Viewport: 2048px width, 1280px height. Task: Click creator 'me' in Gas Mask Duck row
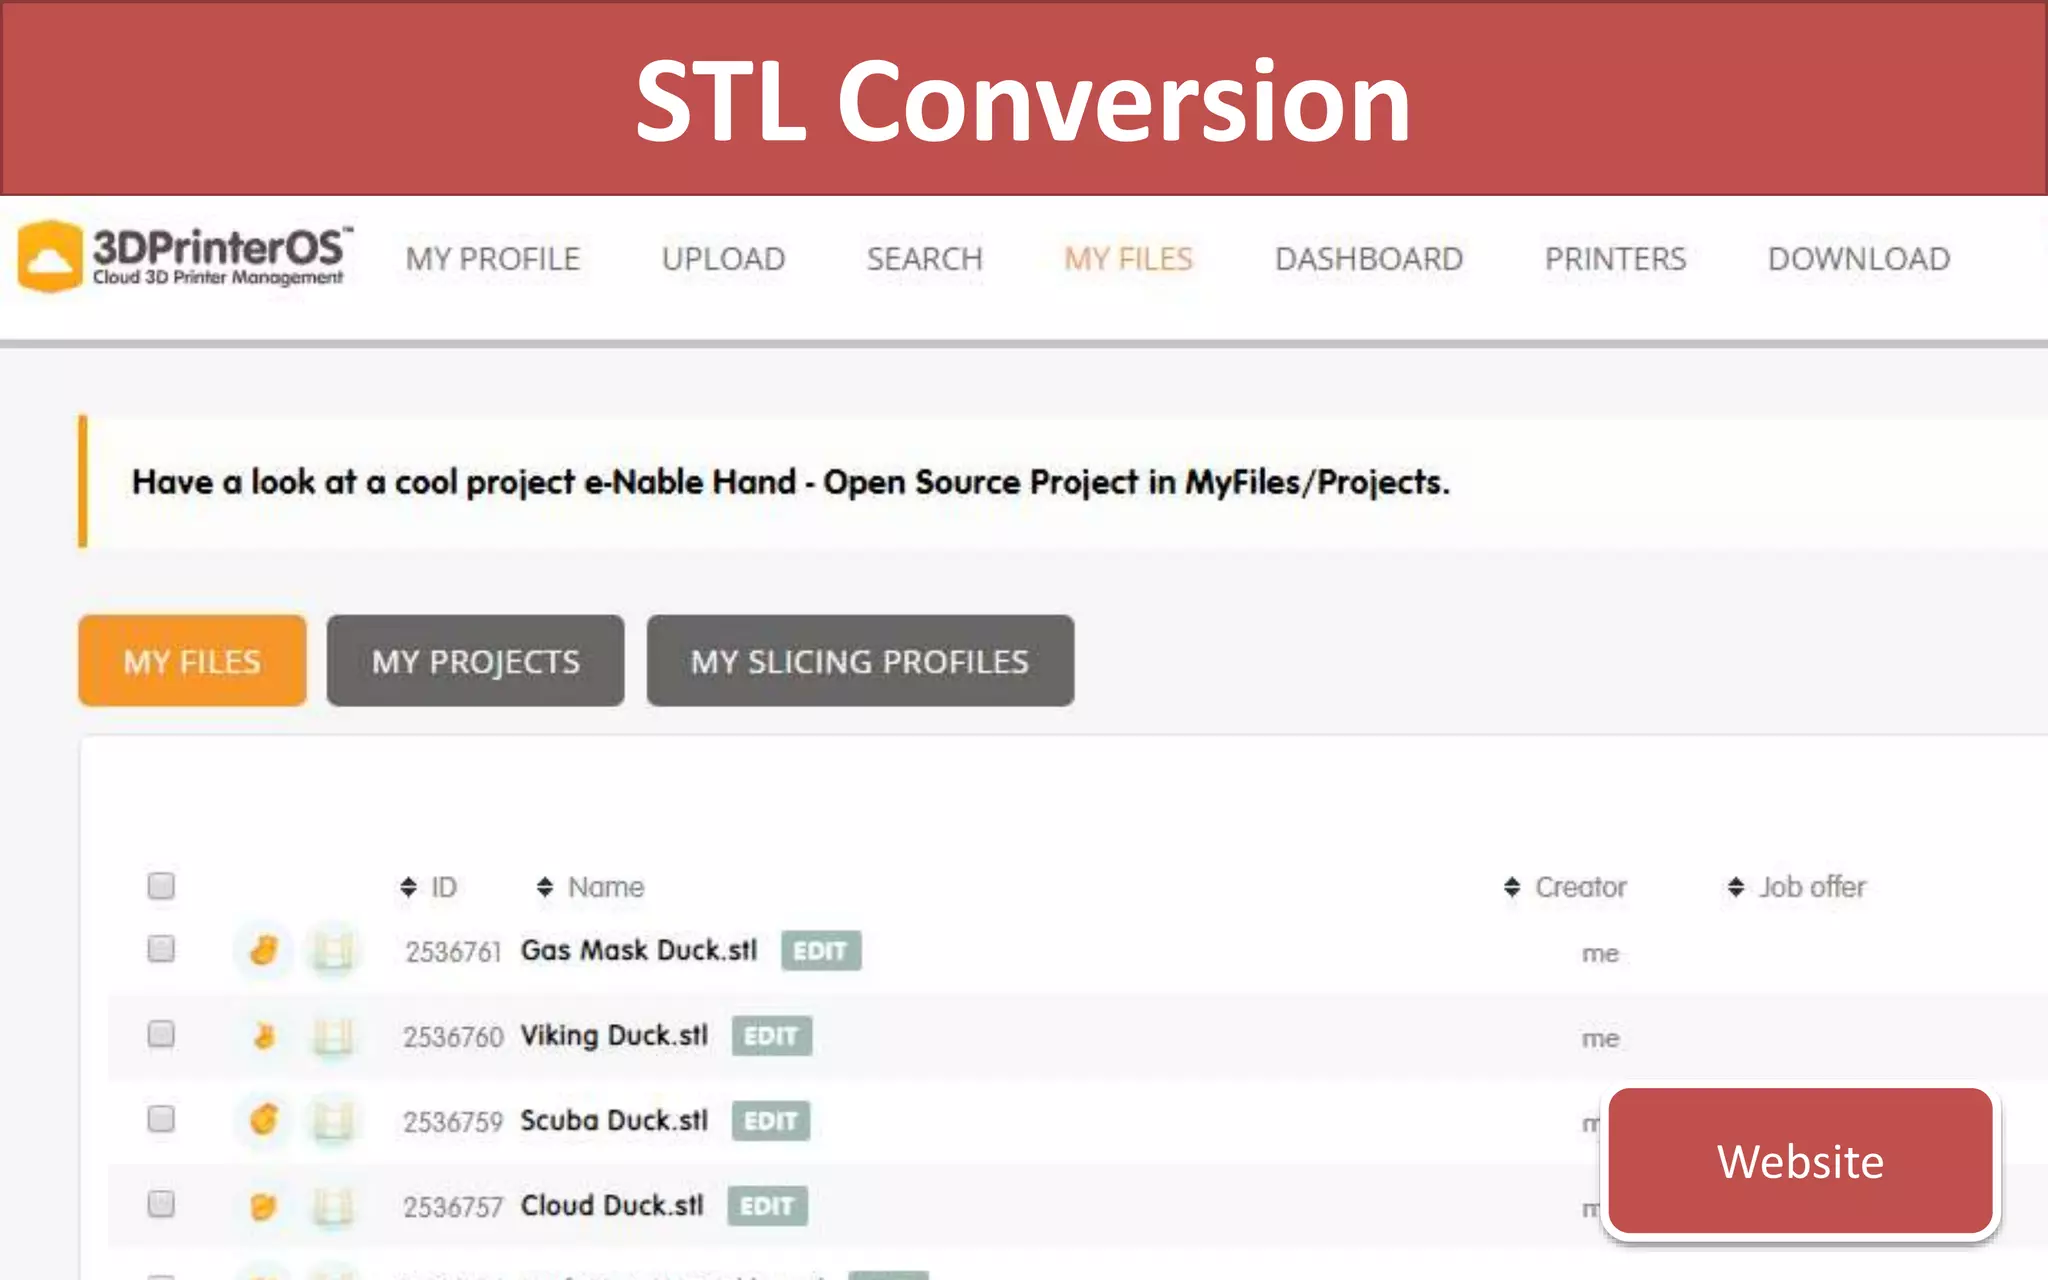(x=1600, y=954)
